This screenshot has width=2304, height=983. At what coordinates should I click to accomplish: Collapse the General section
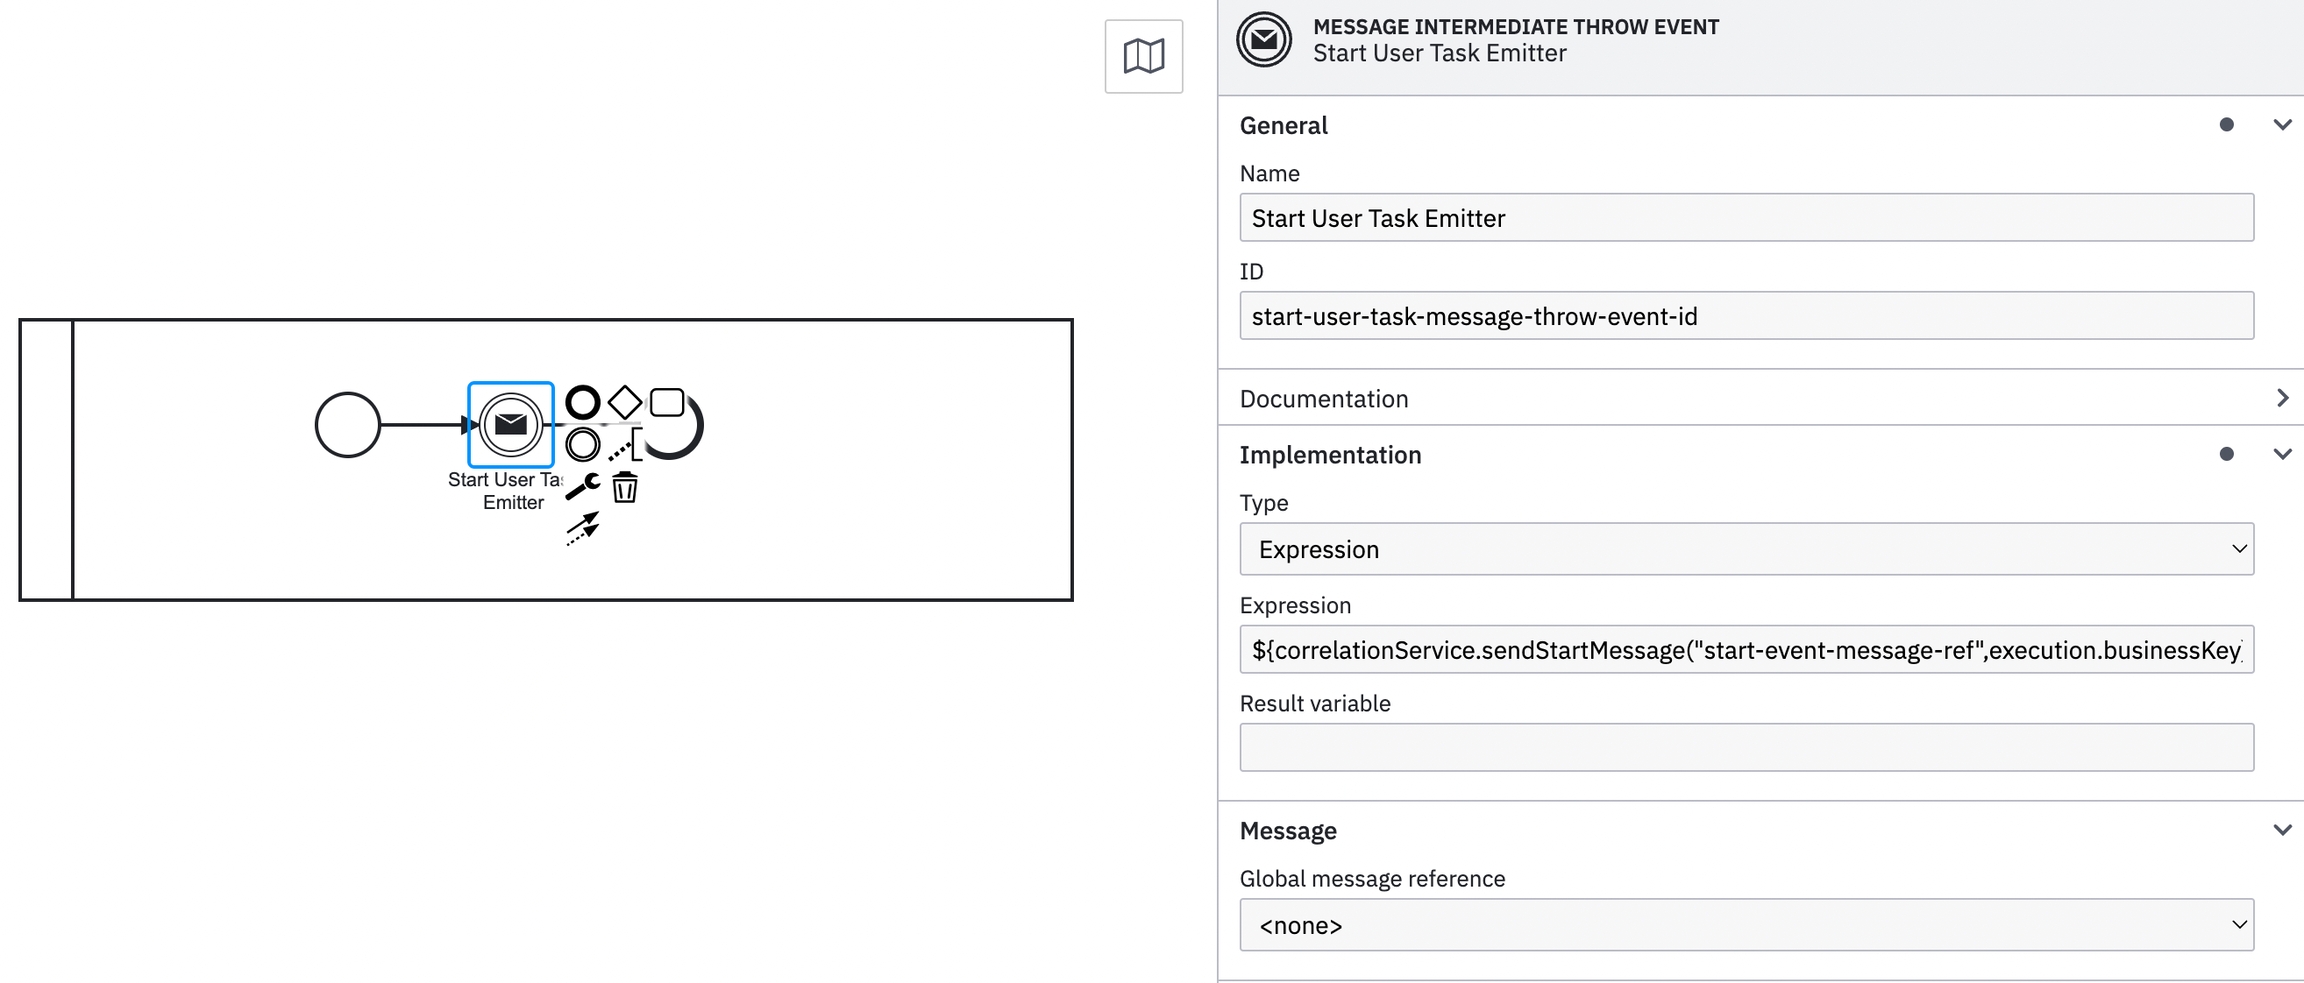[2281, 125]
